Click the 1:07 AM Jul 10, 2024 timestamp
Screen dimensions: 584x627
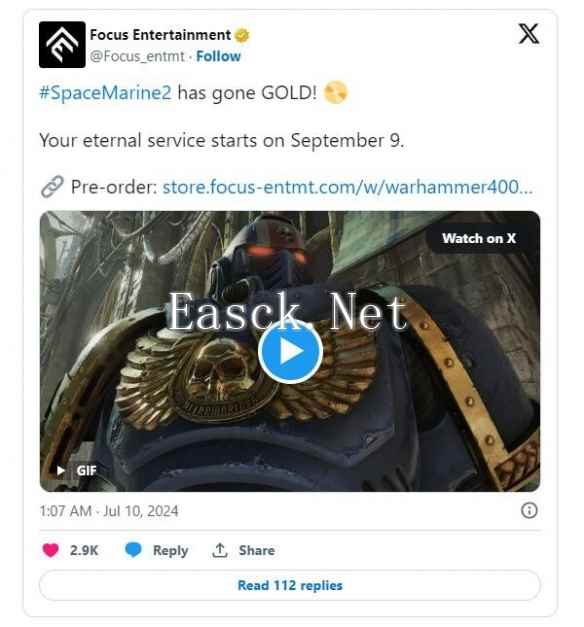pyautogui.click(x=109, y=511)
